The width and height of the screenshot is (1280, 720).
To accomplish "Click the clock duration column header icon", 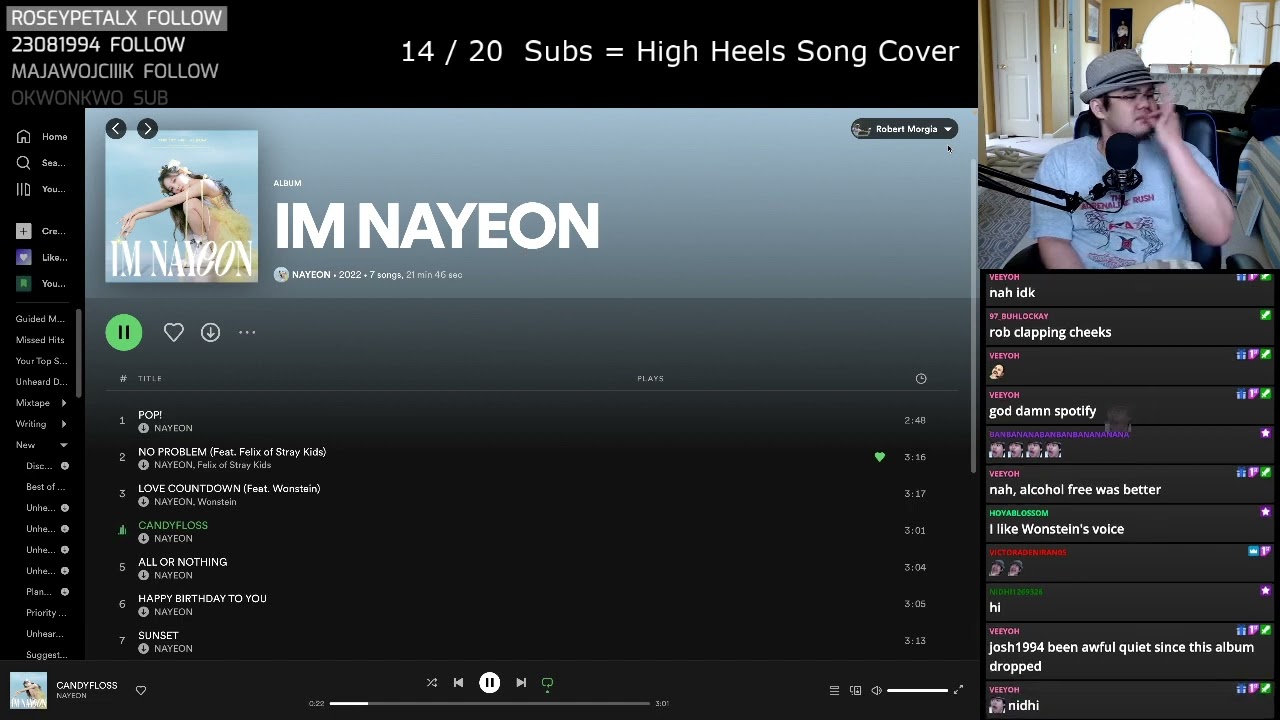I will coord(921,378).
